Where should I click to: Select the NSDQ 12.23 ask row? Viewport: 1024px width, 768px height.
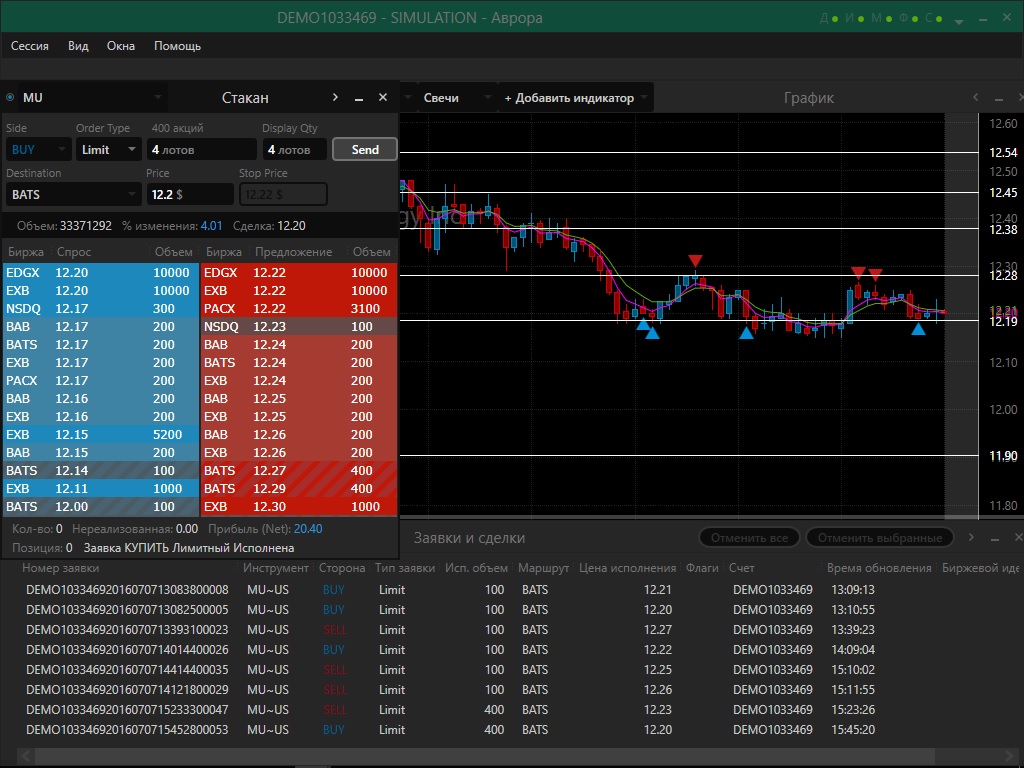coord(299,327)
